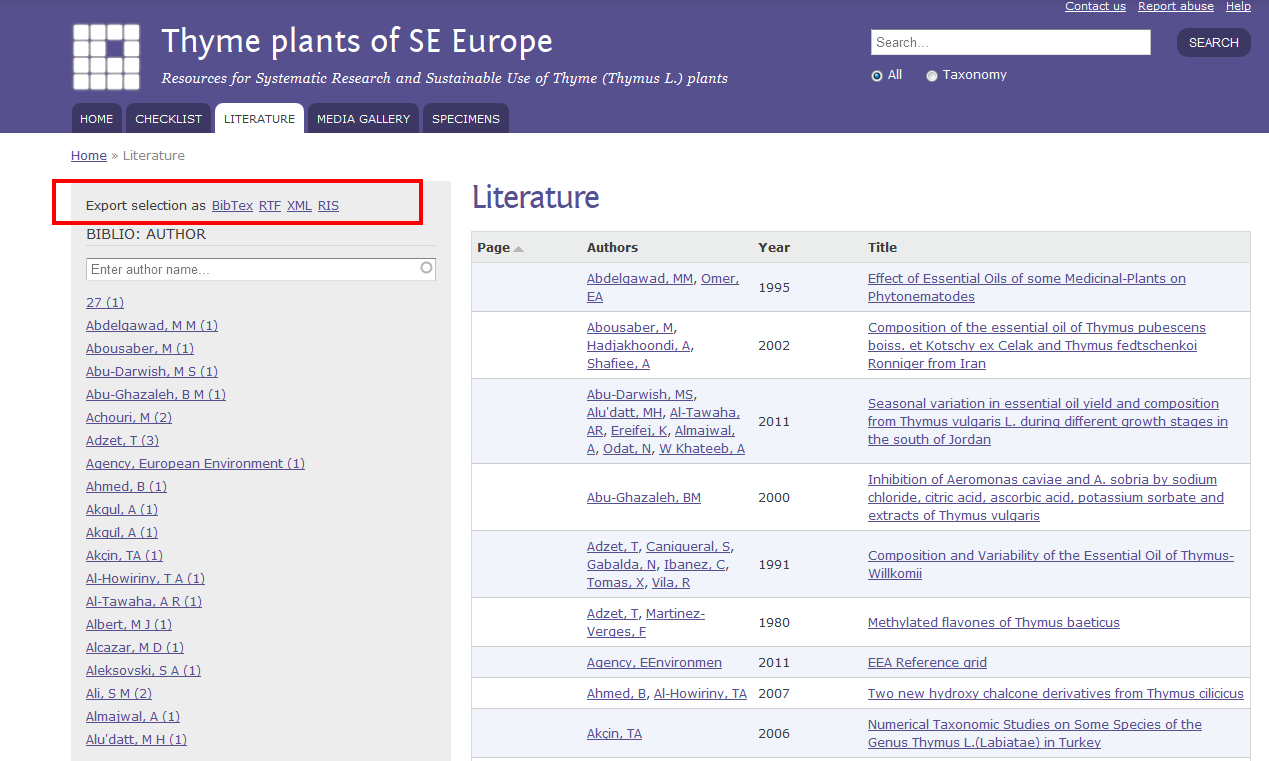The image size is (1269, 761).
Task: Export selection as RTF
Action: [x=270, y=205]
